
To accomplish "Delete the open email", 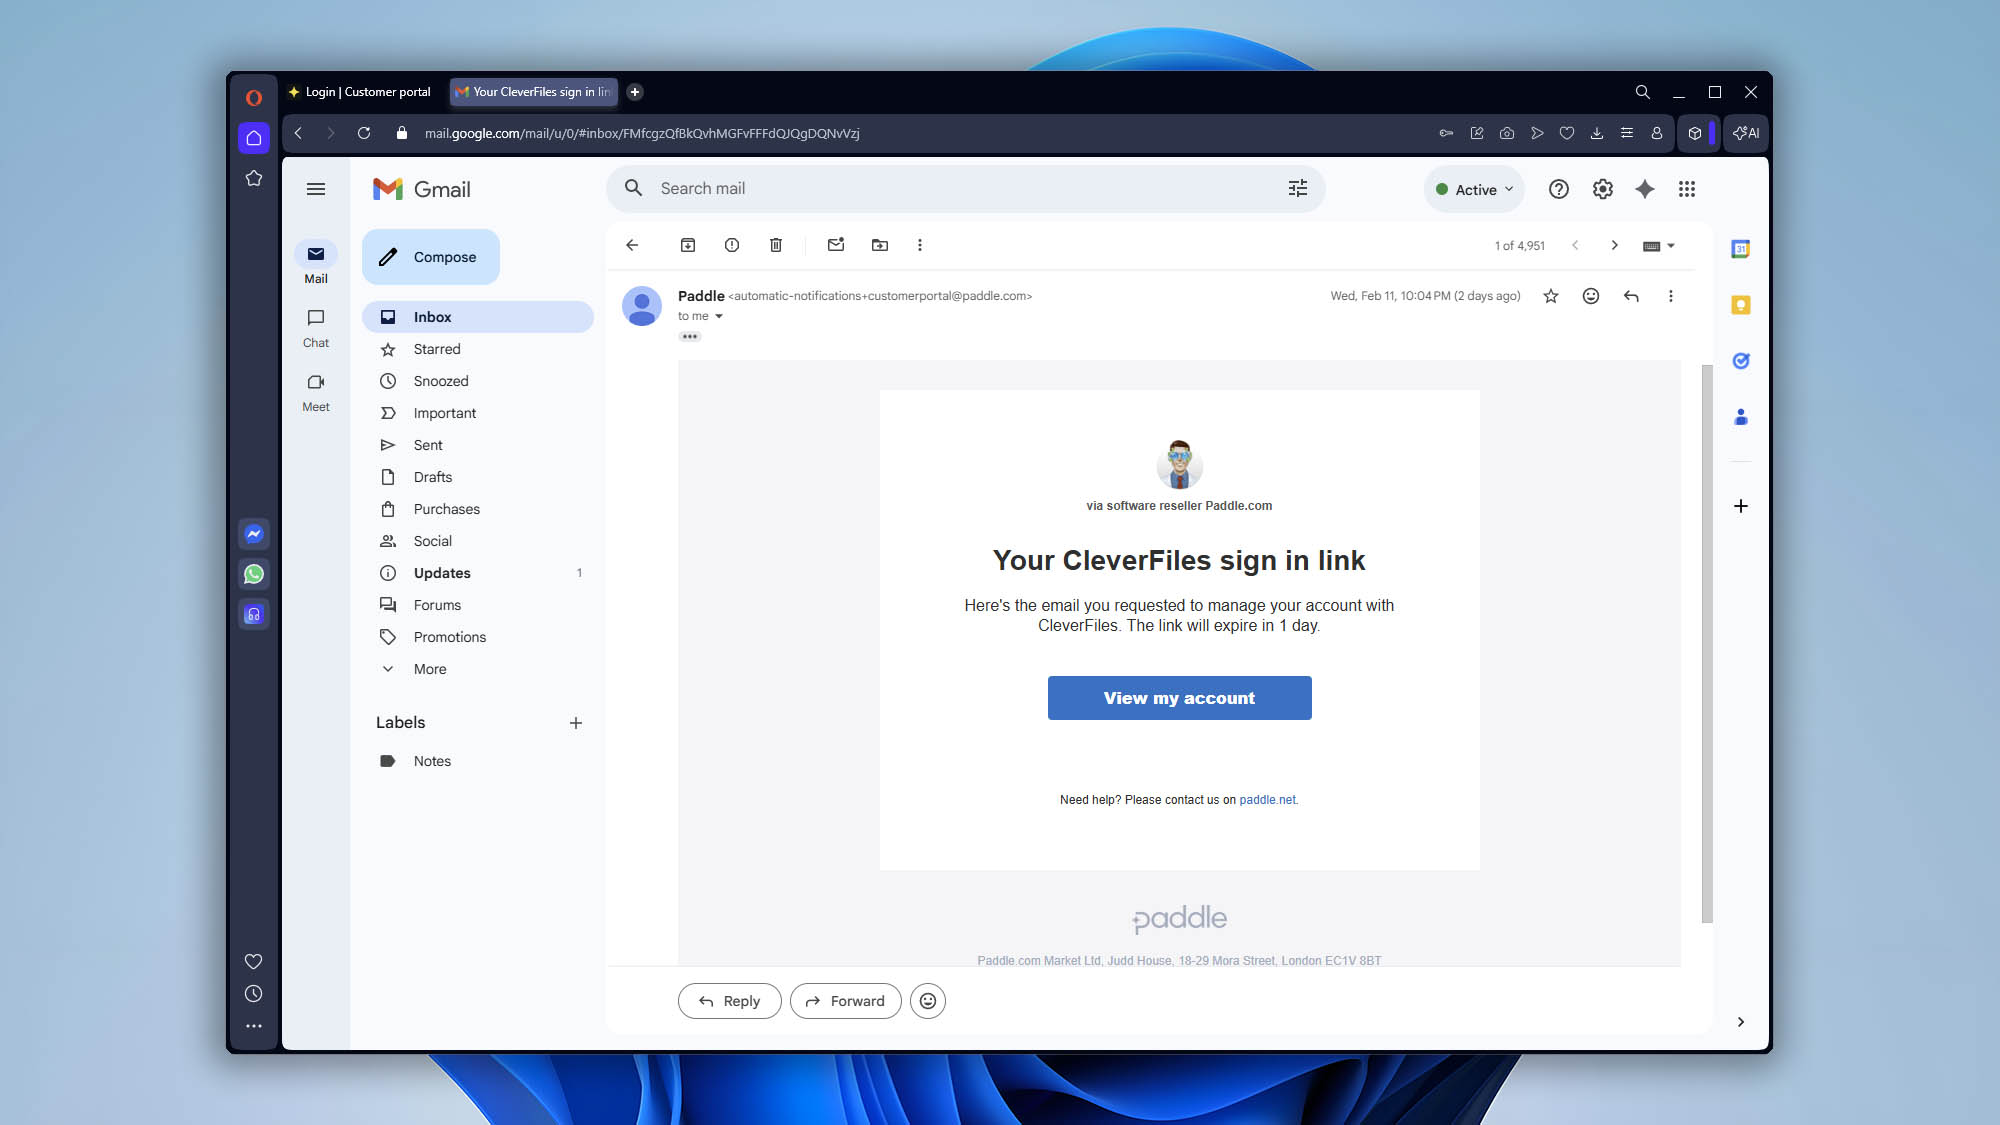I will (x=775, y=245).
